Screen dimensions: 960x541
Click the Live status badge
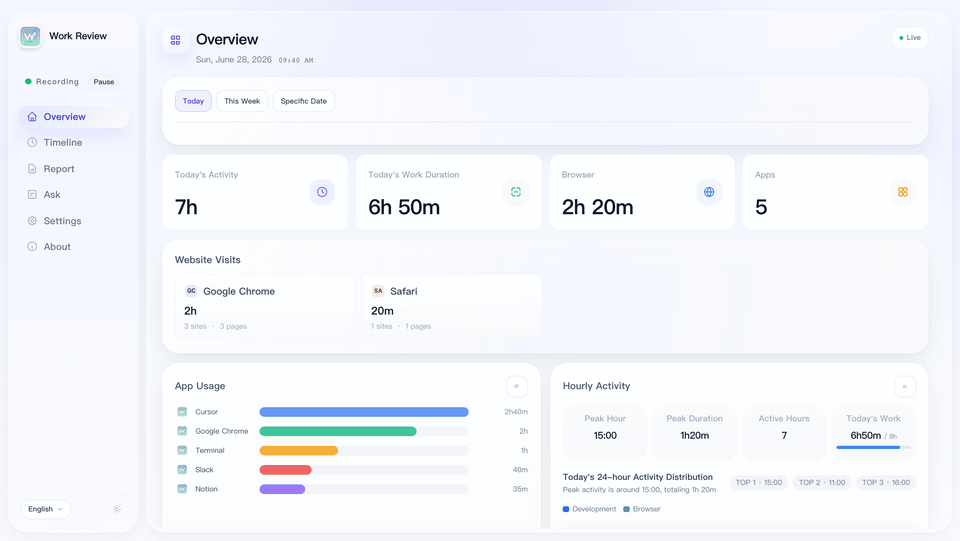[x=910, y=37]
